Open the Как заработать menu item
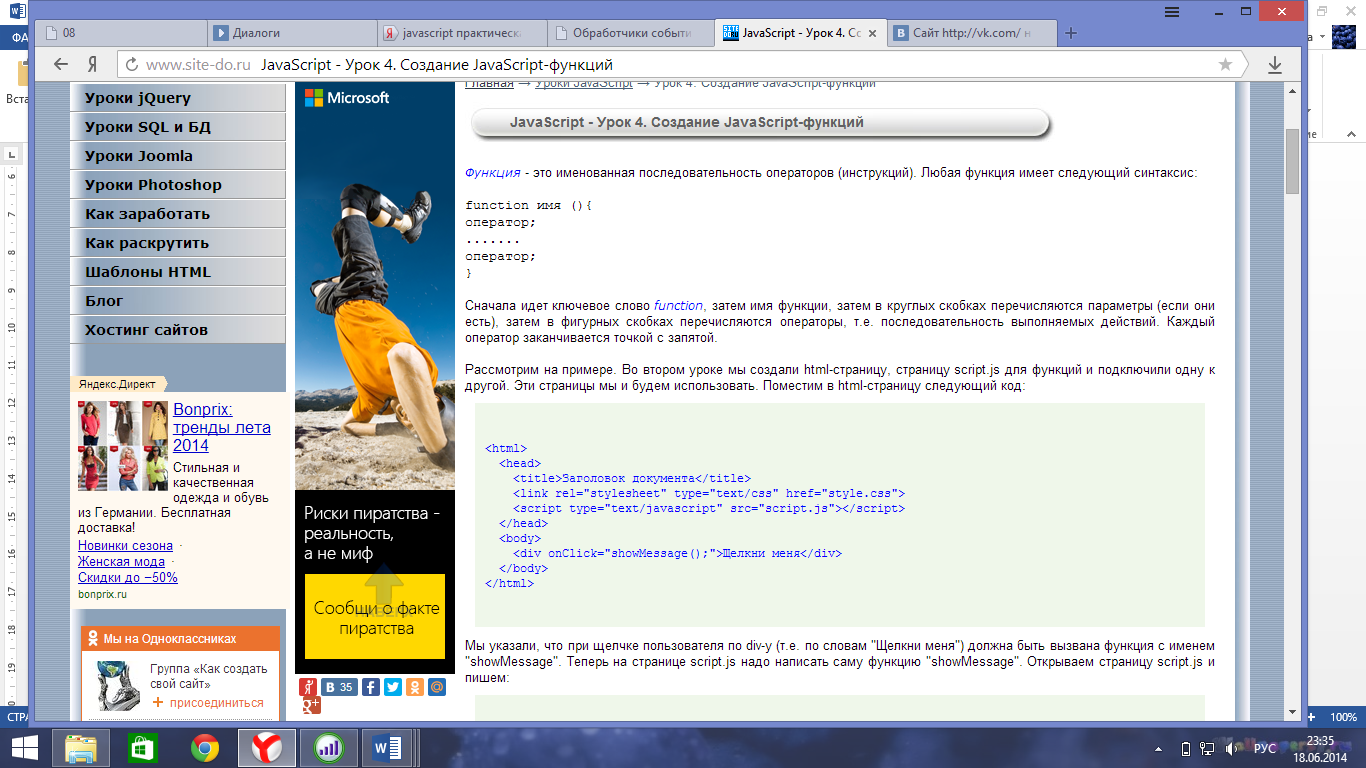1366x768 pixels. tap(177, 214)
